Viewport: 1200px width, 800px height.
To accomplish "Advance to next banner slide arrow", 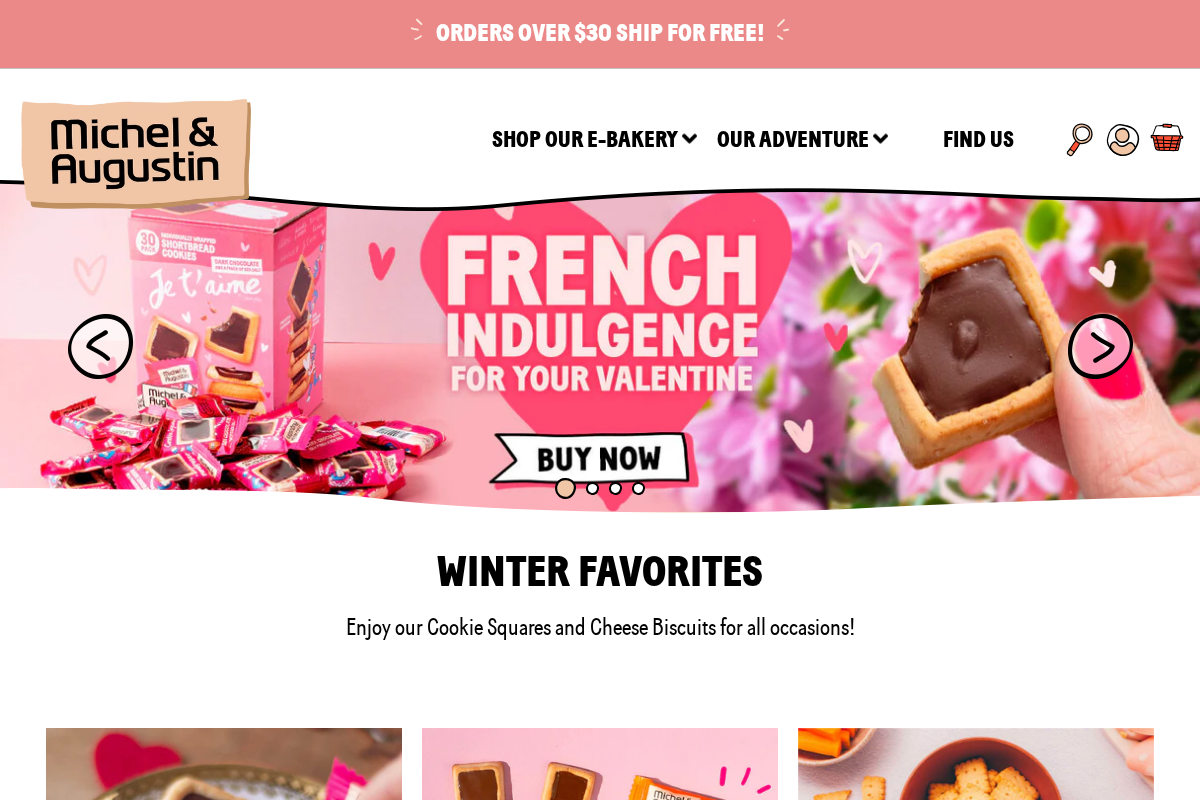I will coord(1100,346).
